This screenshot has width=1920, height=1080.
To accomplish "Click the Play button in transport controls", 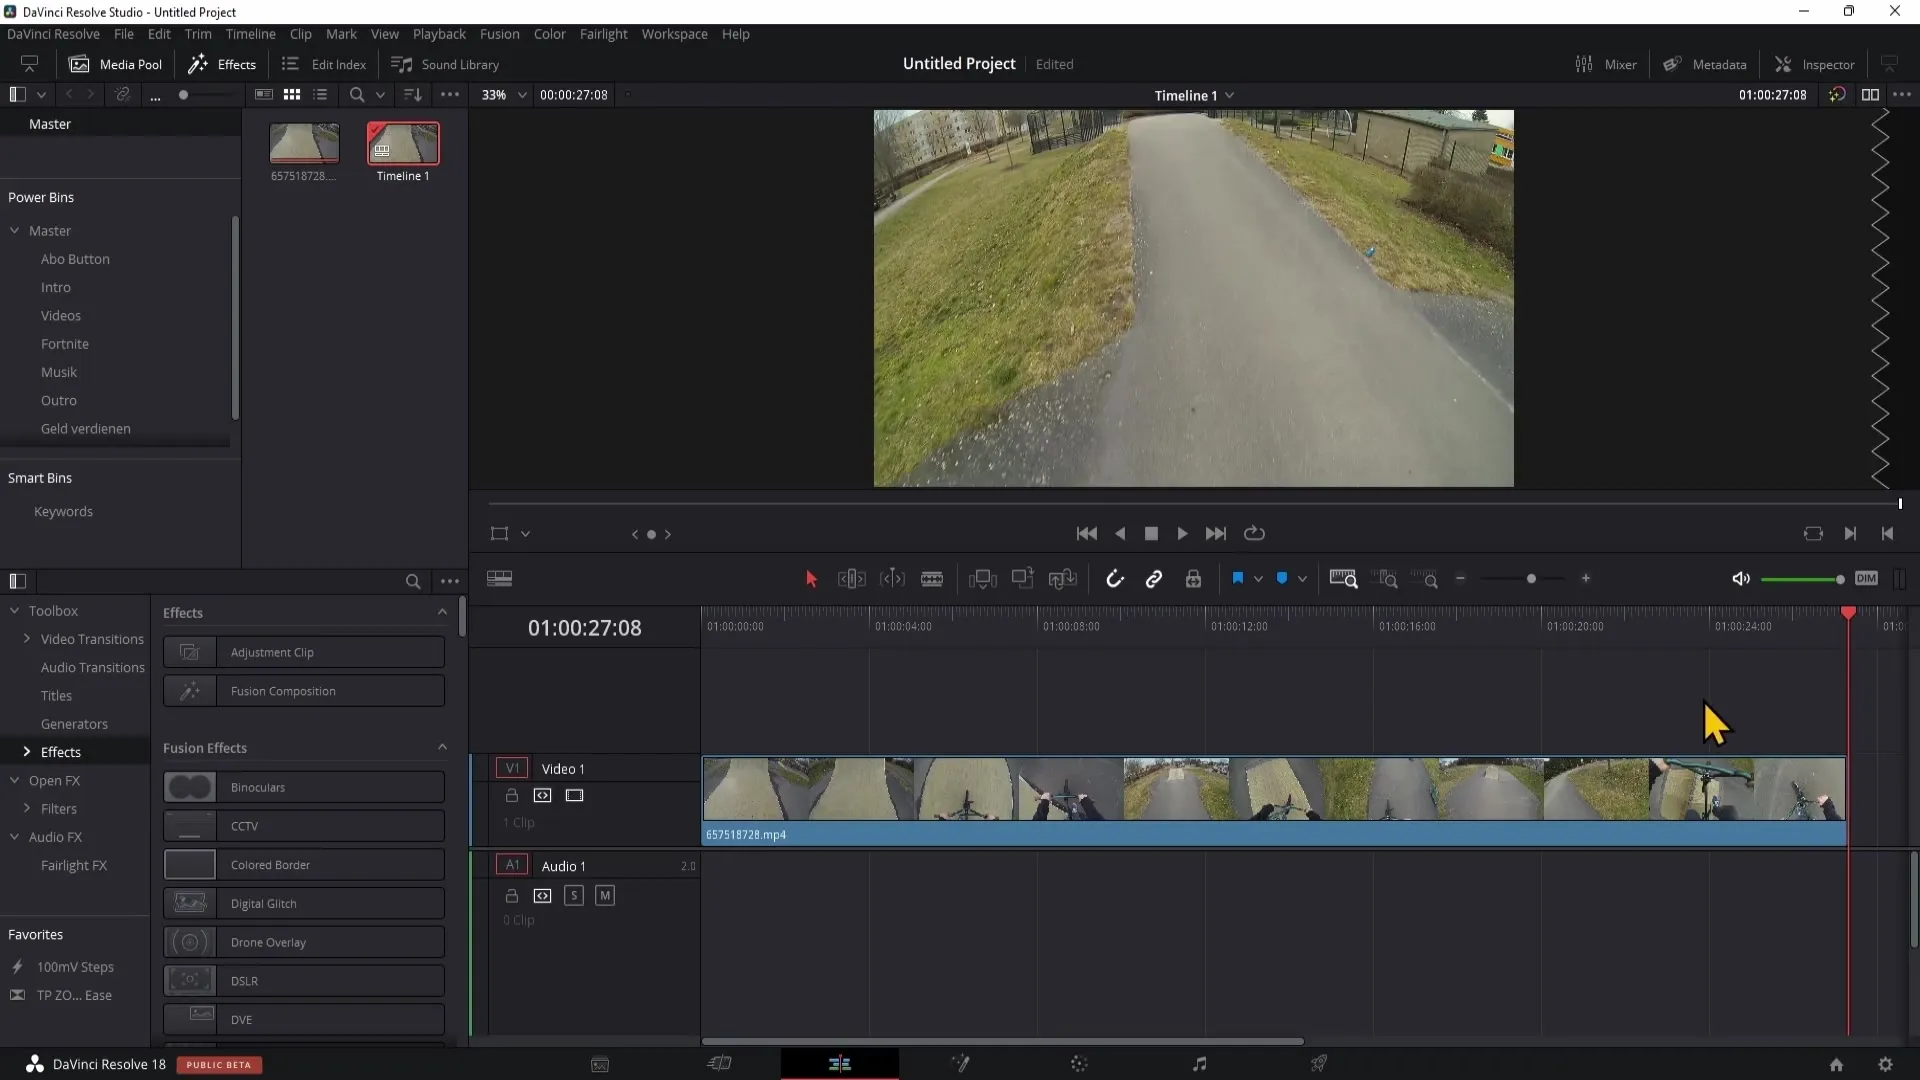I will coord(1182,533).
